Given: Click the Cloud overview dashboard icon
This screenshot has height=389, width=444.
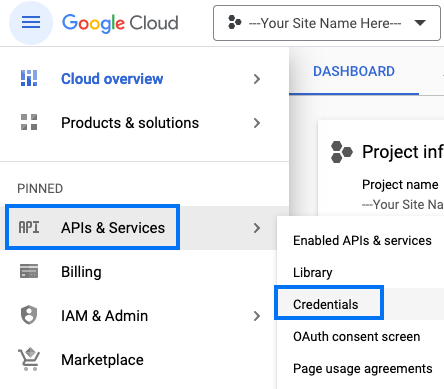Looking at the screenshot, I should point(29,78).
